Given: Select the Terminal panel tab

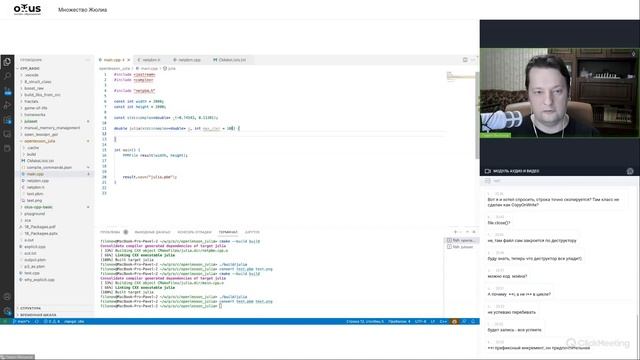Looking at the screenshot, I should [228, 232].
